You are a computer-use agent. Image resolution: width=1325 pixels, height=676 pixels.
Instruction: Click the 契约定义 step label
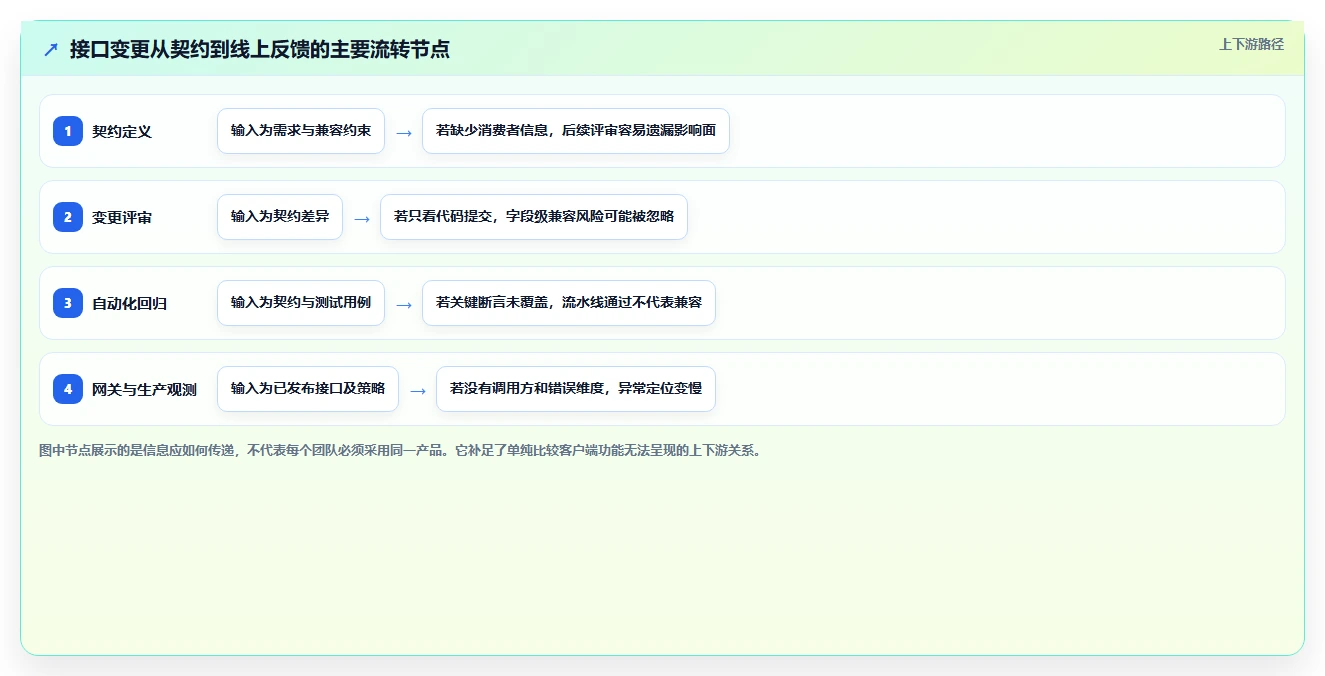click(122, 131)
